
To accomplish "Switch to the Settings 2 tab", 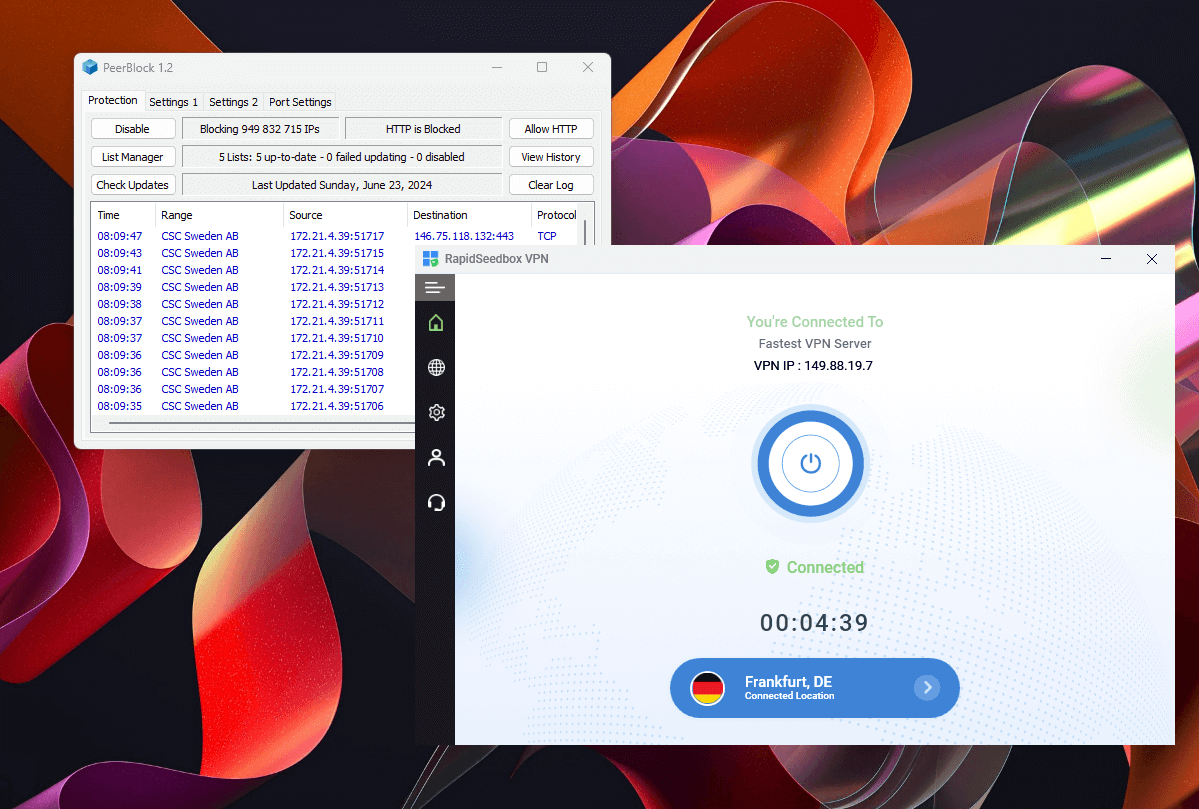I will coord(233,102).
